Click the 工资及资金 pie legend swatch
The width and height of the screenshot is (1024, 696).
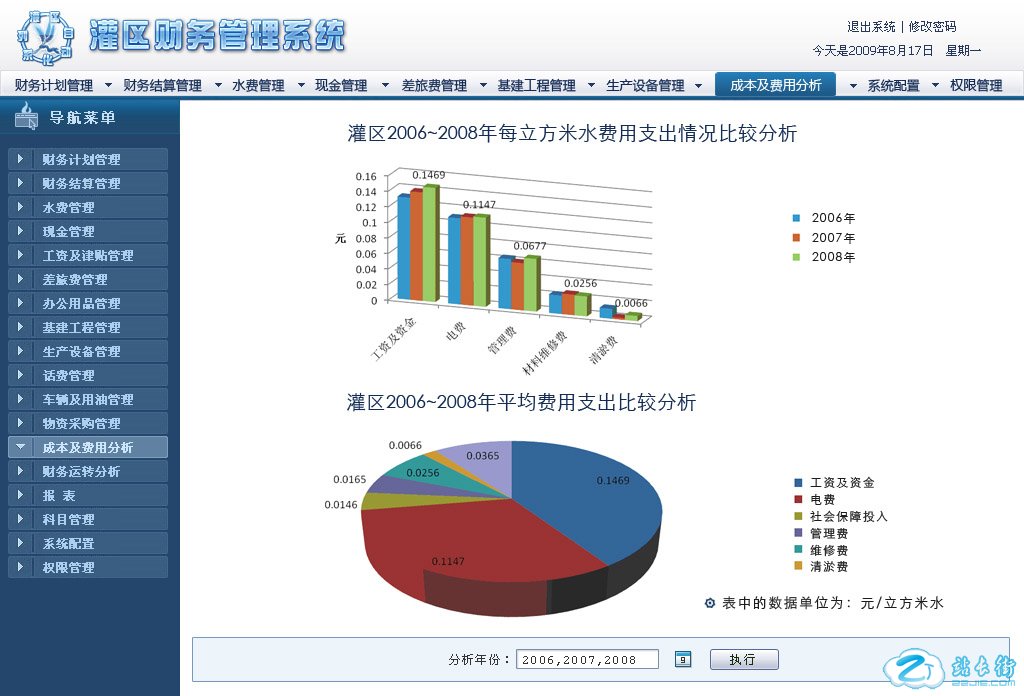[x=797, y=483]
